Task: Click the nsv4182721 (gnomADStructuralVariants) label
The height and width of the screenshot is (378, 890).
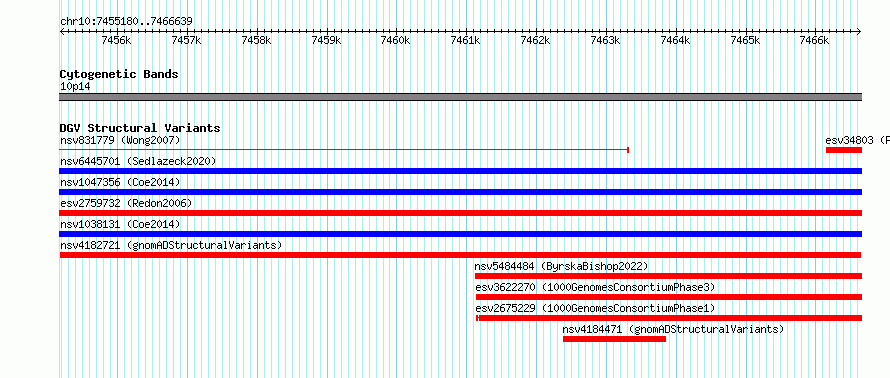Action: 171,245
